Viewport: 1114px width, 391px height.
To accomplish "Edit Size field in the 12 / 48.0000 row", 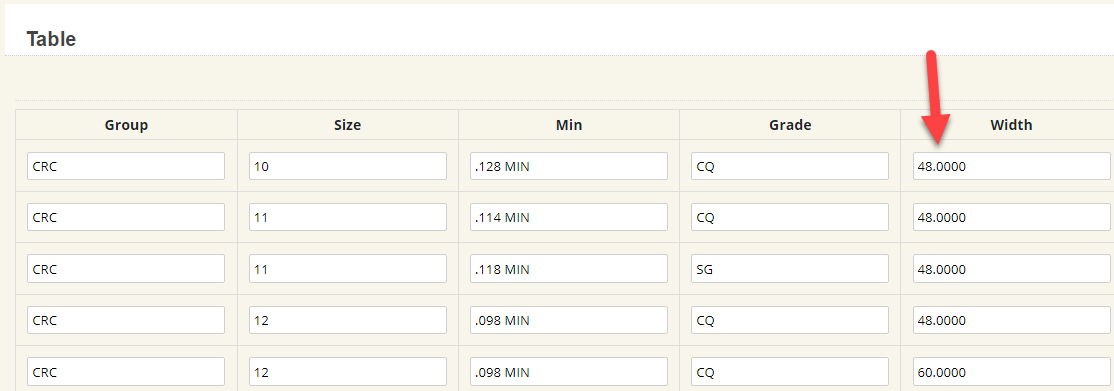I will click(348, 320).
